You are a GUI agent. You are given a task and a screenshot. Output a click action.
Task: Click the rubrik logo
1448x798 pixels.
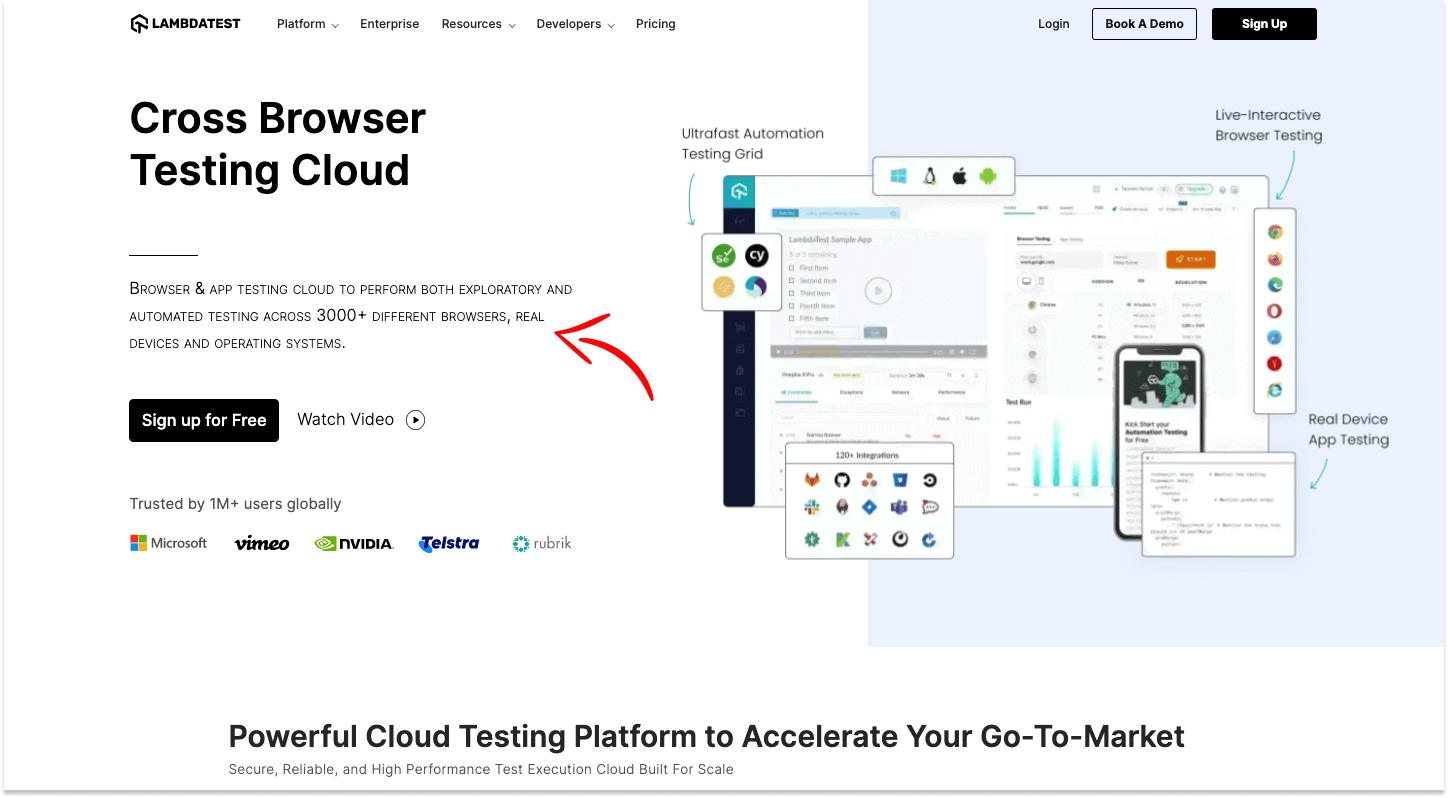click(x=542, y=543)
